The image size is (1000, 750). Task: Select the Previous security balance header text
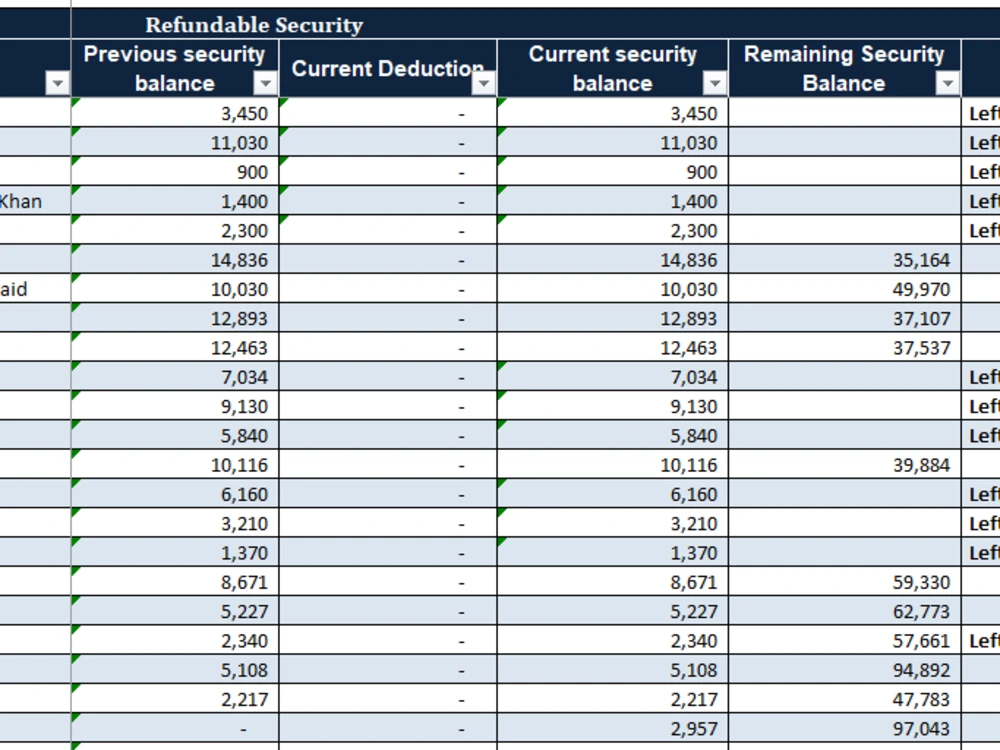click(174, 68)
